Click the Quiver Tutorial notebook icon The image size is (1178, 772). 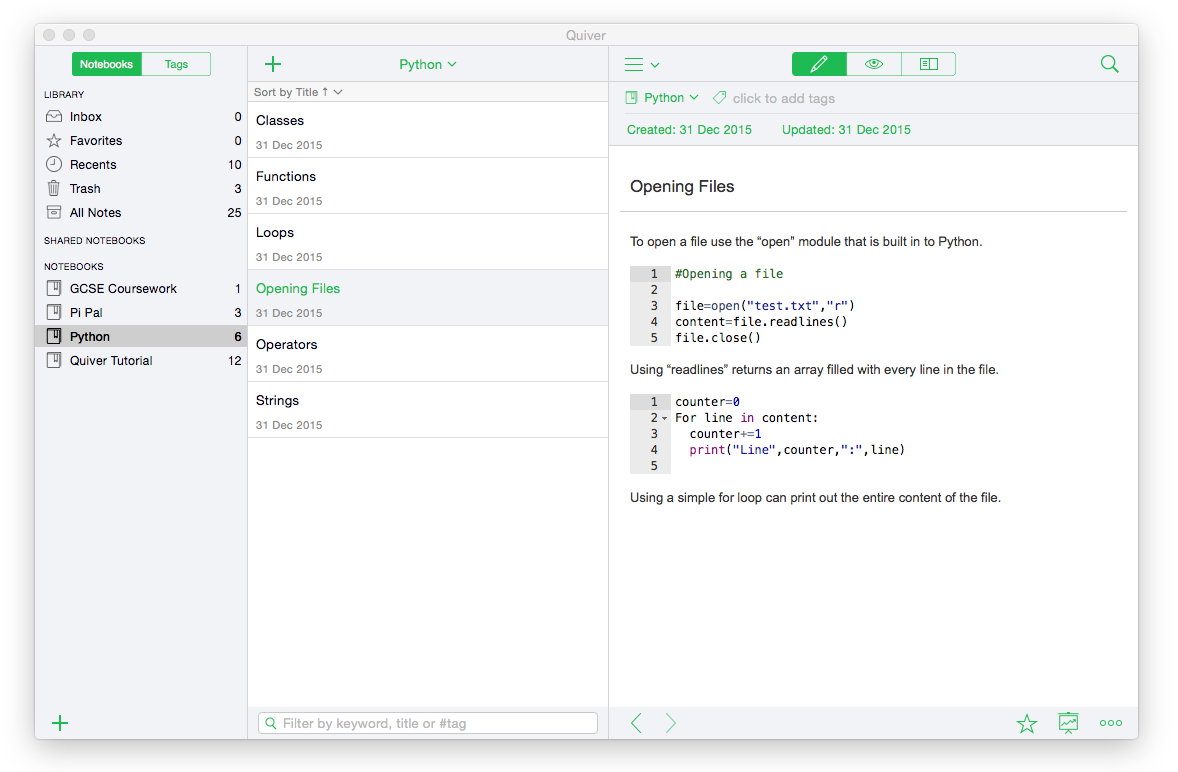(54, 360)
